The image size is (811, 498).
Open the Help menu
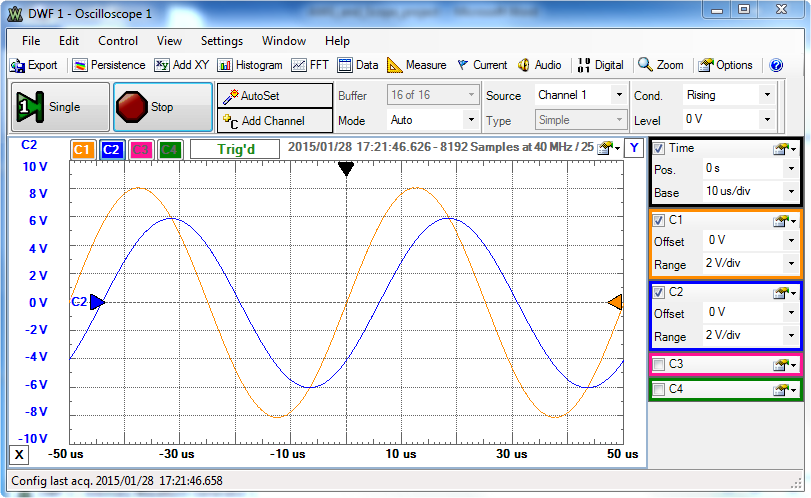[337, 41]
